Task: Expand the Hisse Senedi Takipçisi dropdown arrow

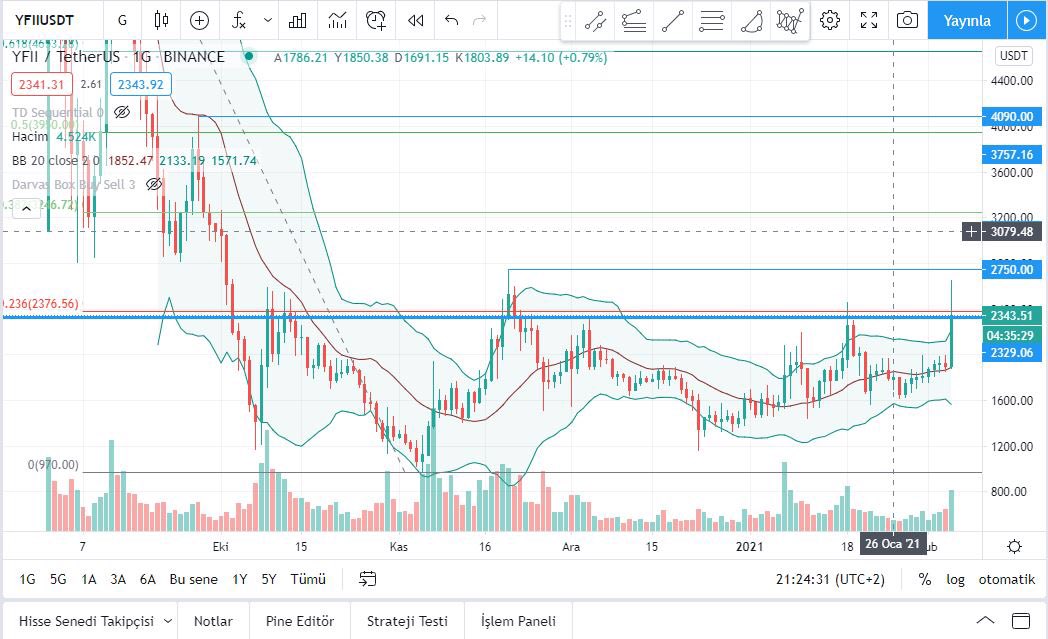Action: tap(168, 621)
